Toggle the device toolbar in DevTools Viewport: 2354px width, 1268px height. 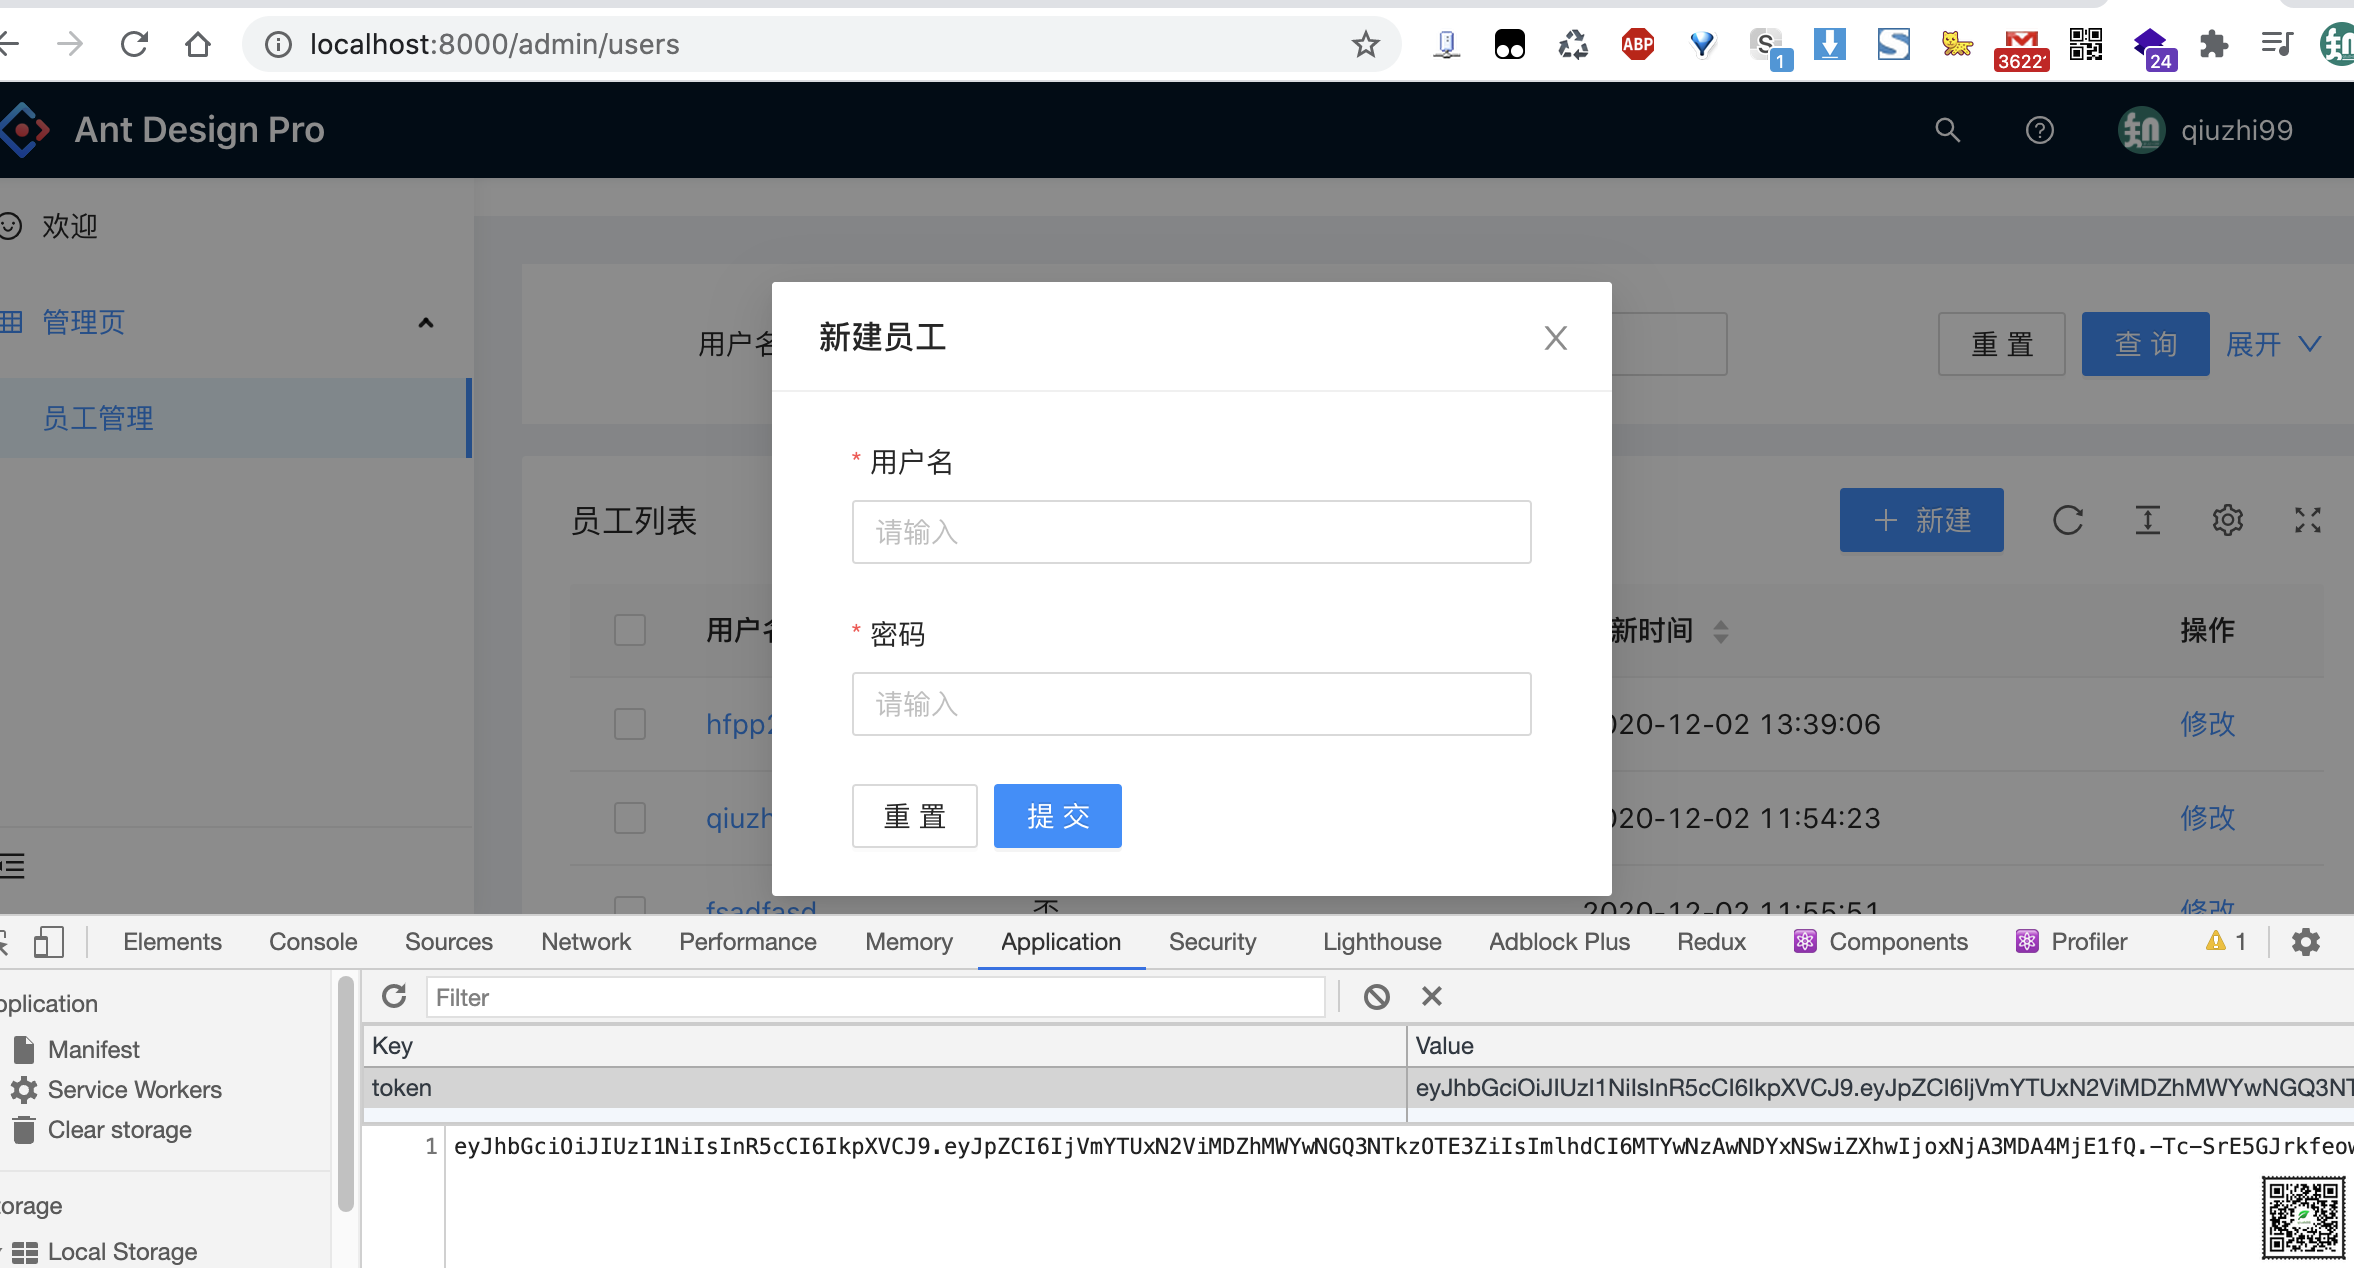[50, 941]
